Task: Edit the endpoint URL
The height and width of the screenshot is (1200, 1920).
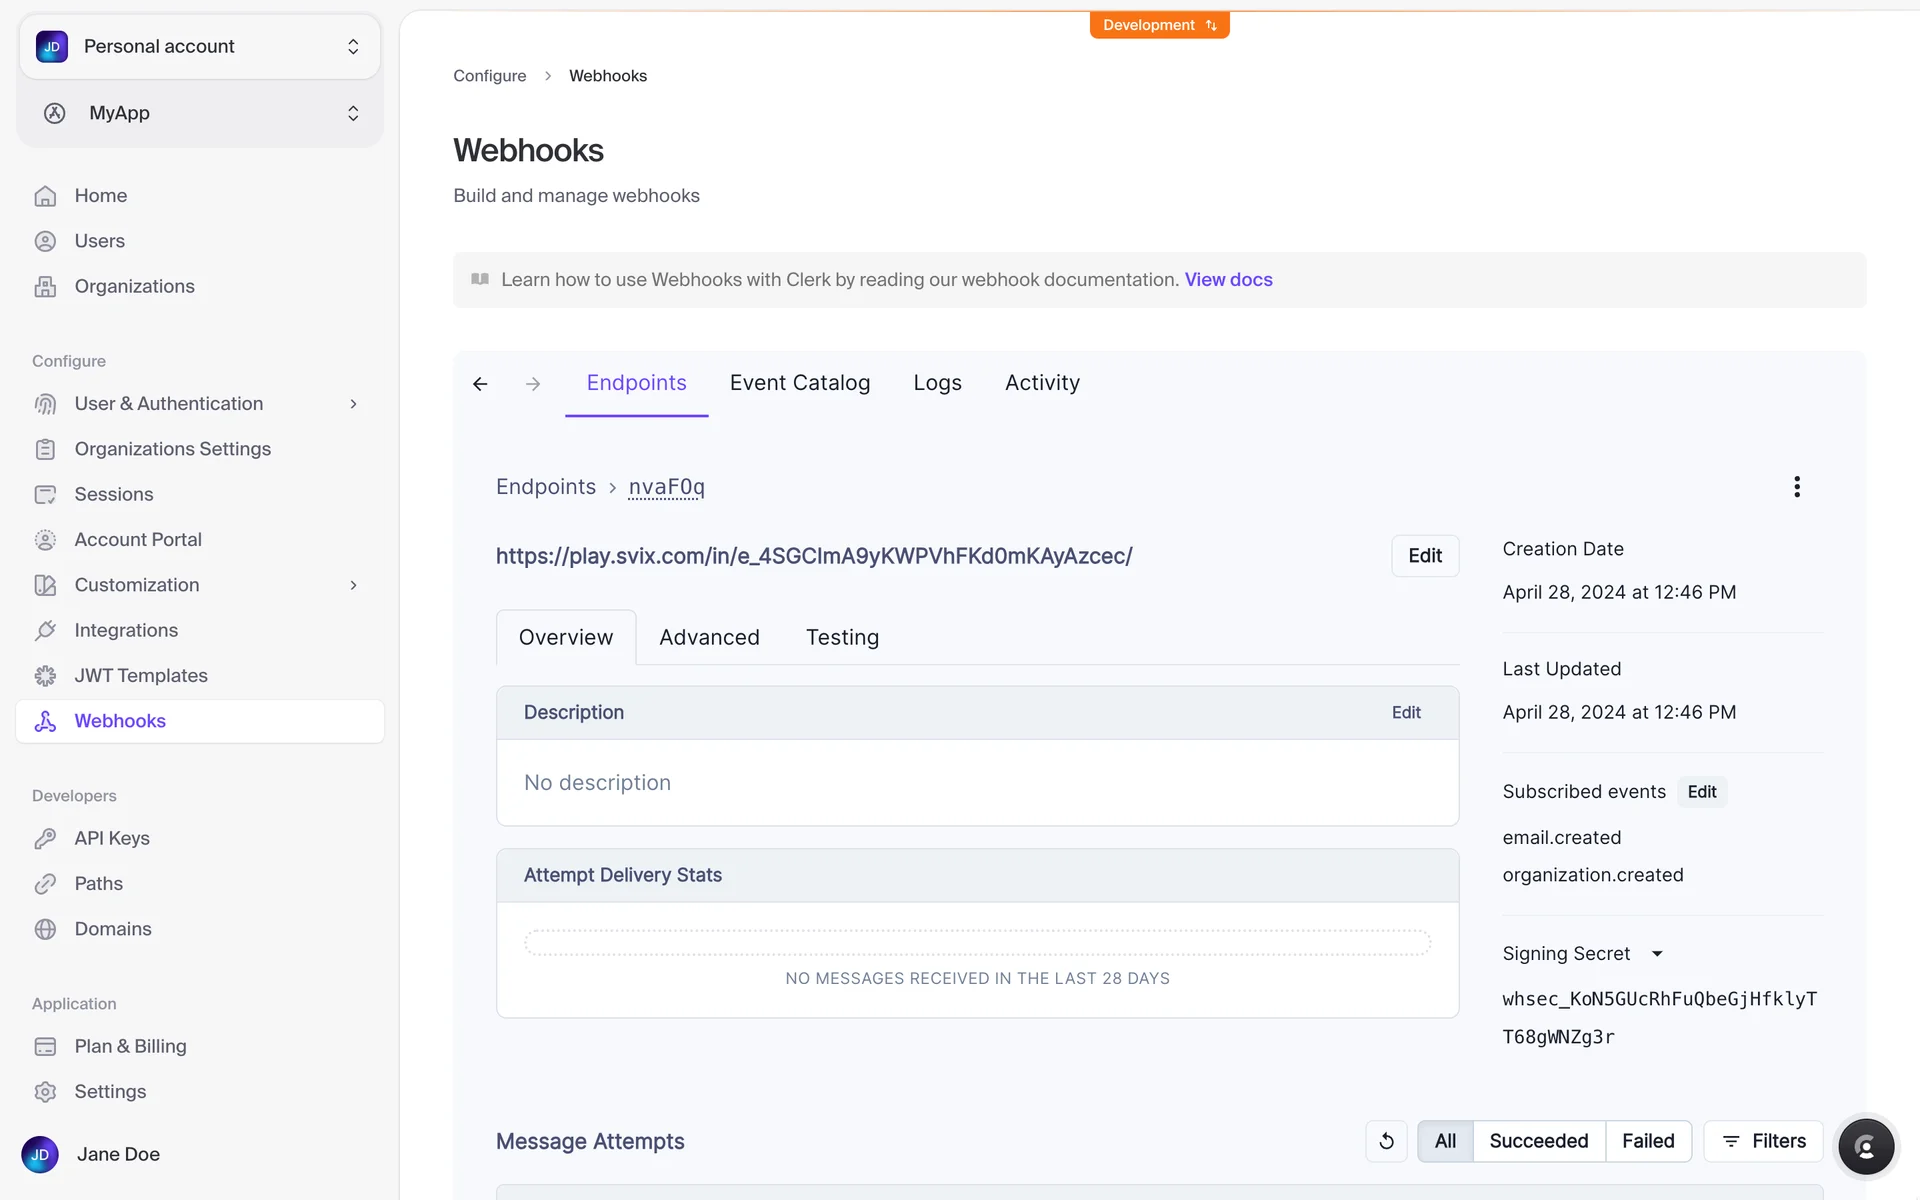Action: [1424, 556]
